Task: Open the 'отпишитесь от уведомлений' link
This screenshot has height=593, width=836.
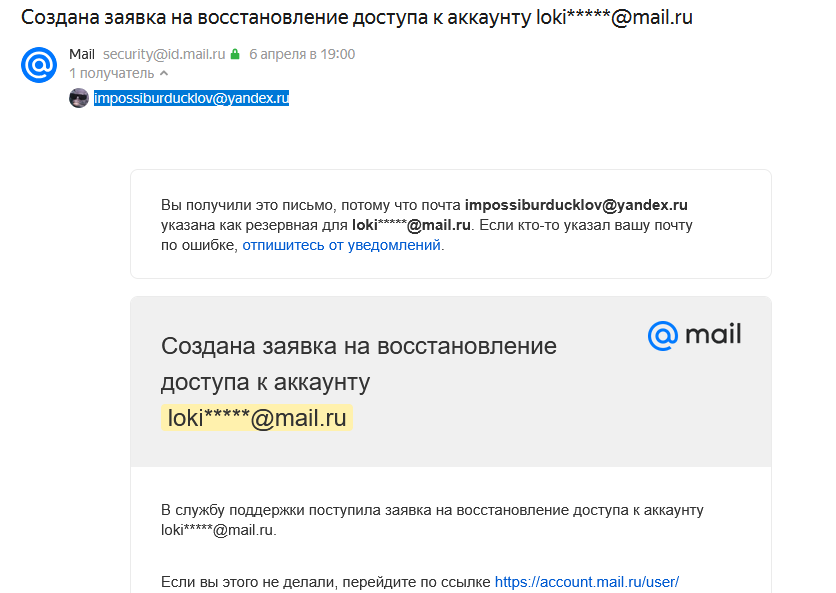Action: tap(341, 245)
